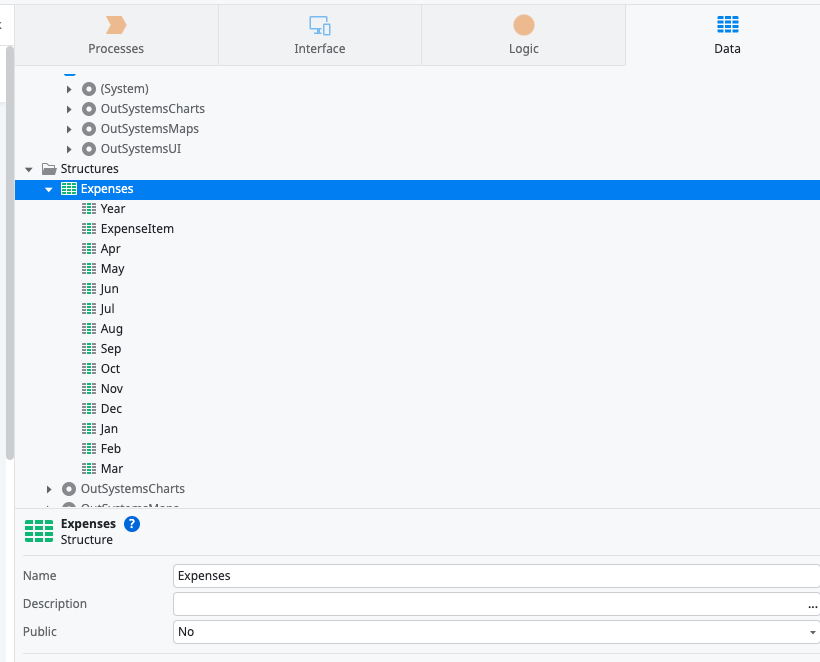Screen dimensions: 820x662
Task: Select the Jul attribute
Action: pos(107,309)
